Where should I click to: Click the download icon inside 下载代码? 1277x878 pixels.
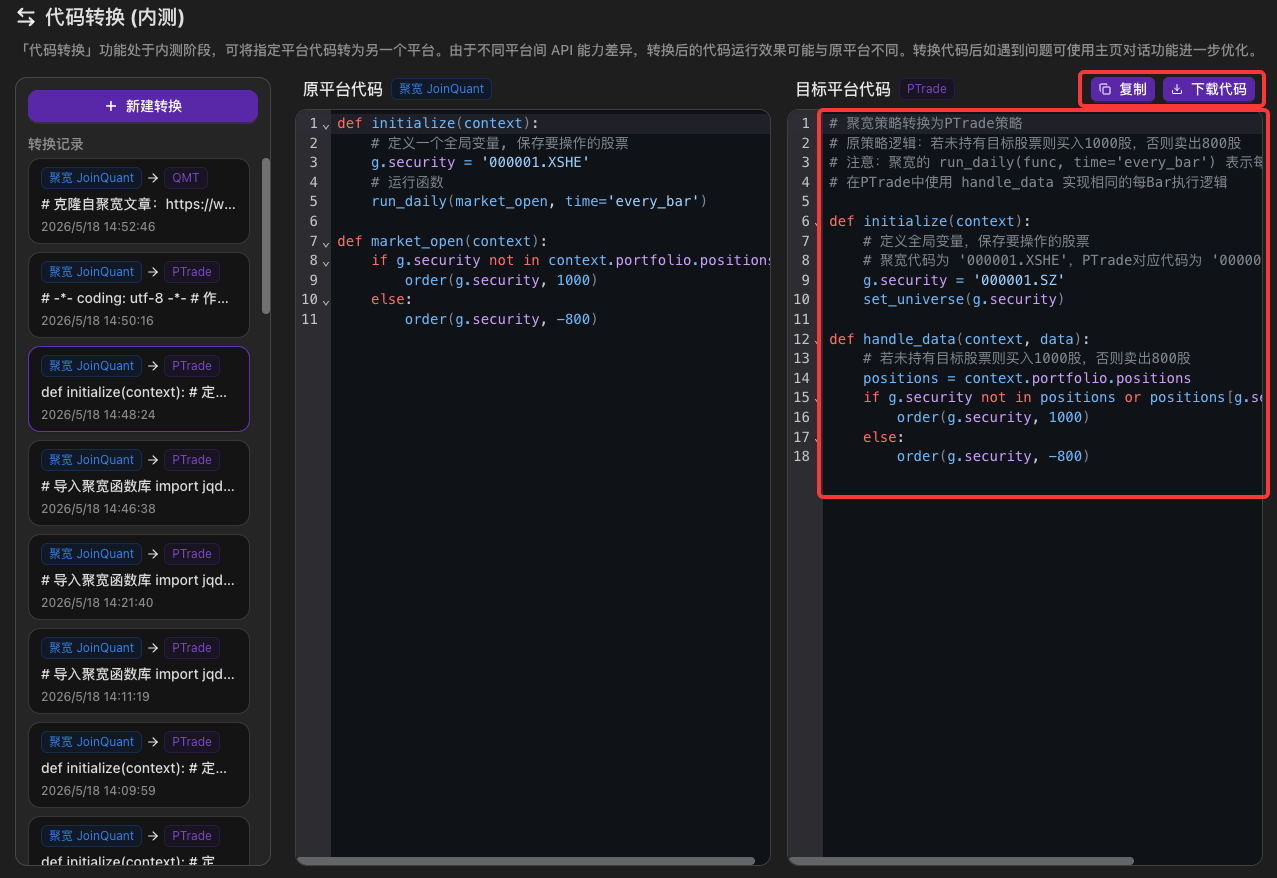[1177, 89]
